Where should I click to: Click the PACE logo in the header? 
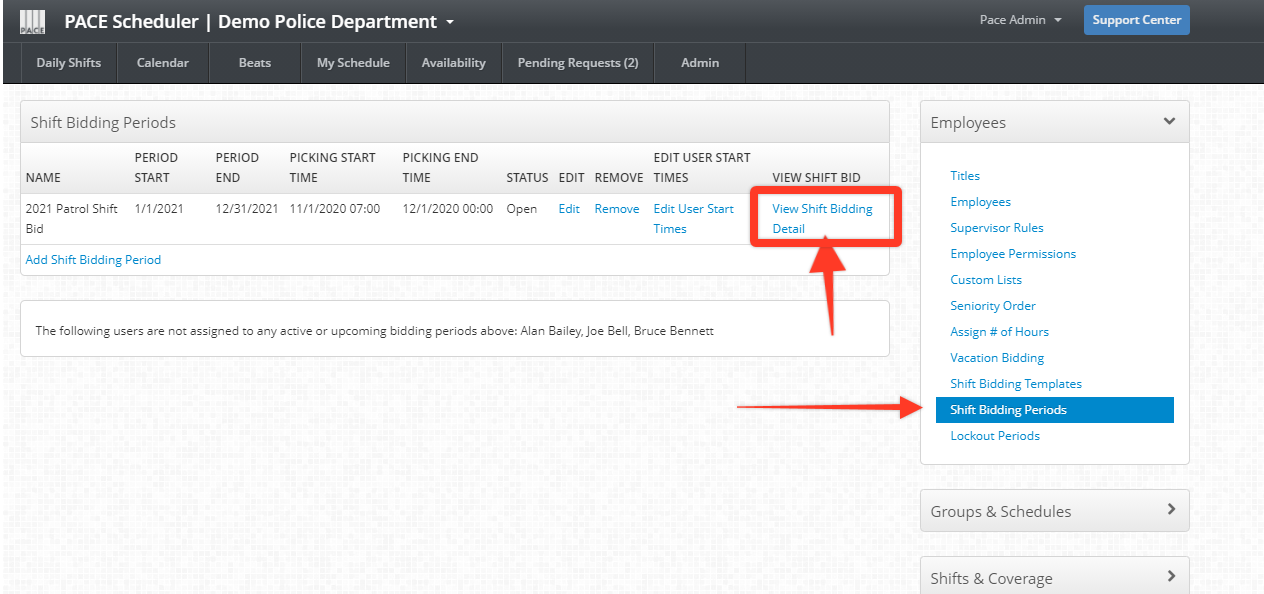pyautogui.click(x=32, y=20)
